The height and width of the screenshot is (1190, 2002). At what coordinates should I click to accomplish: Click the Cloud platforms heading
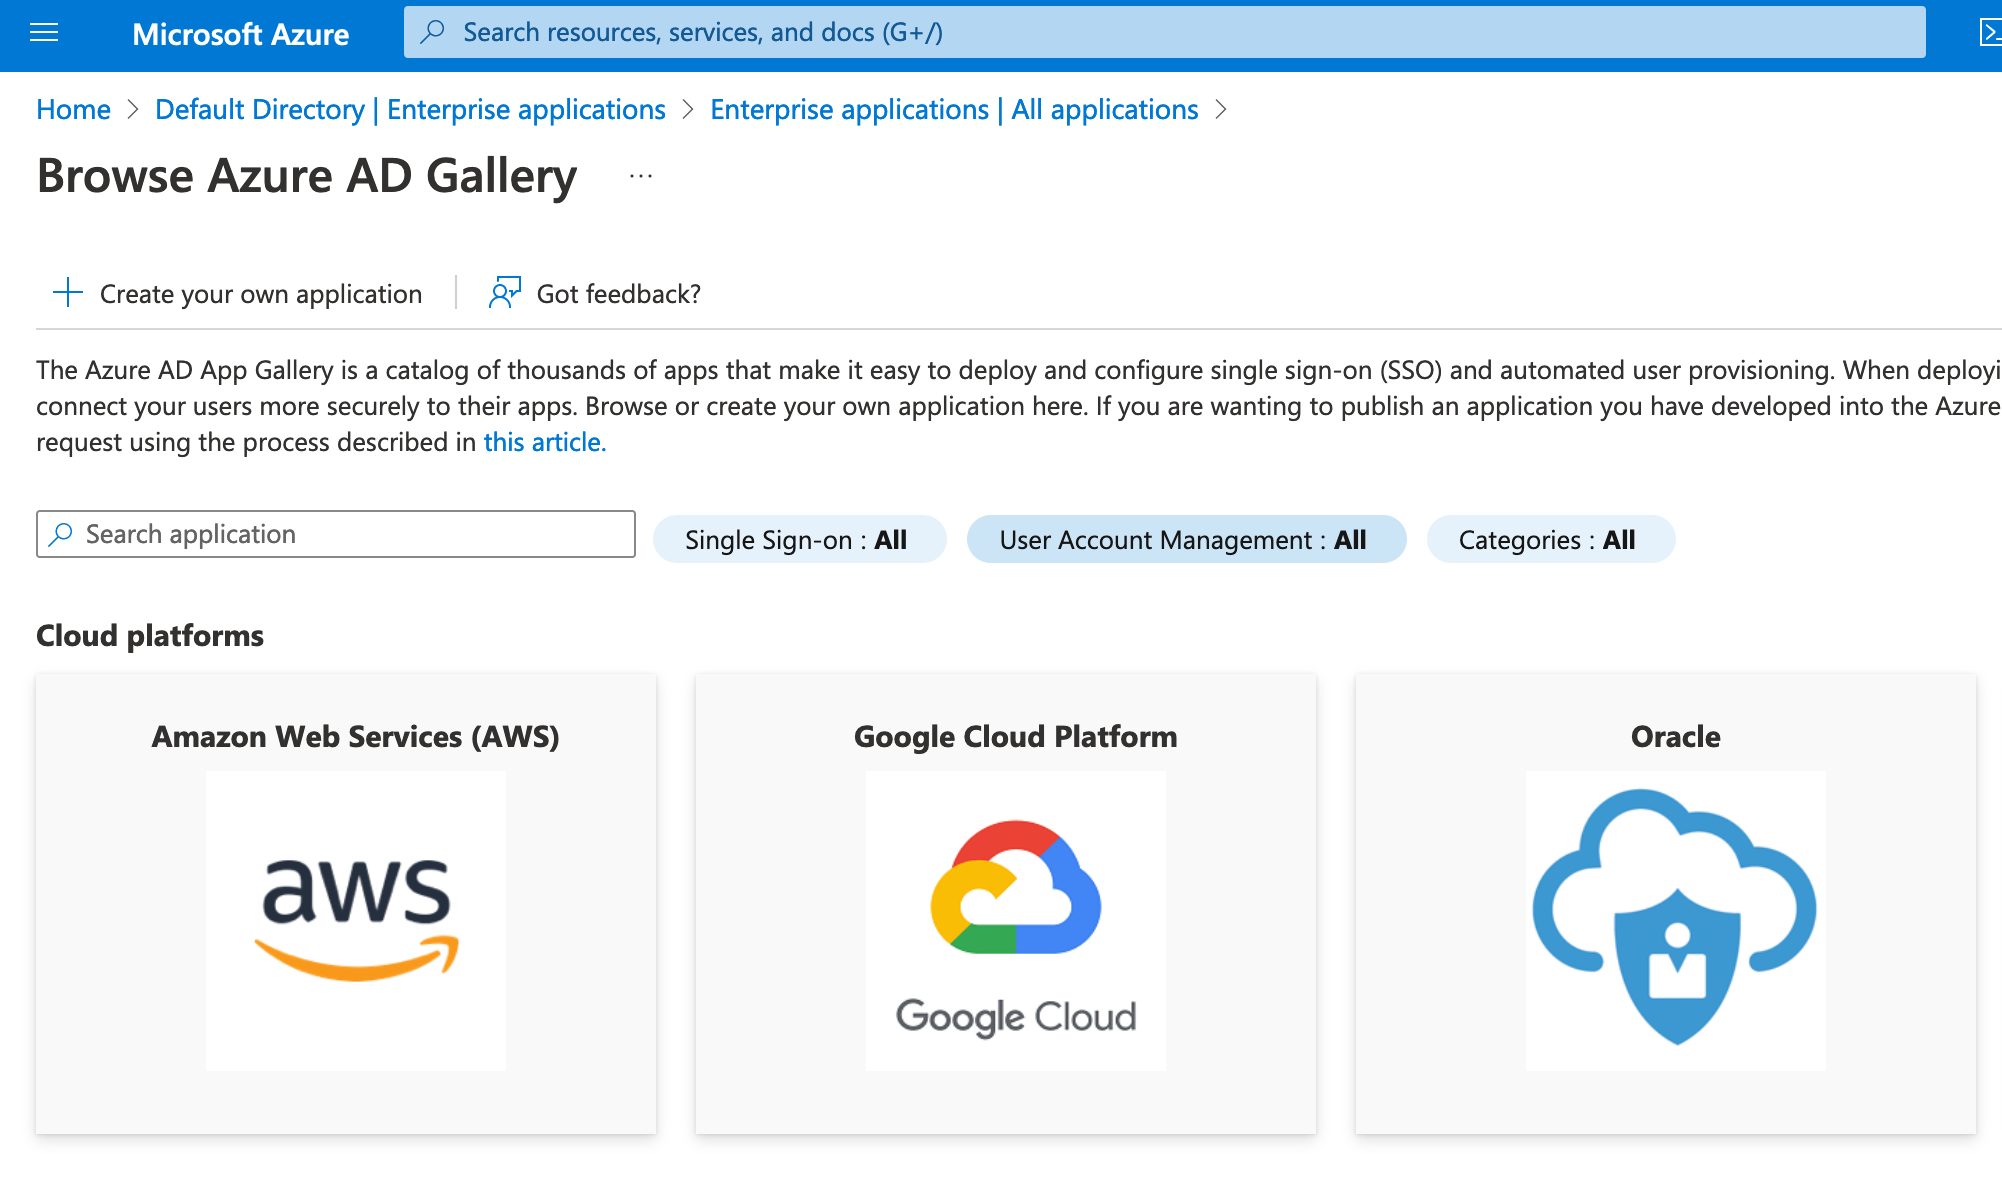[x=150, y=636]
